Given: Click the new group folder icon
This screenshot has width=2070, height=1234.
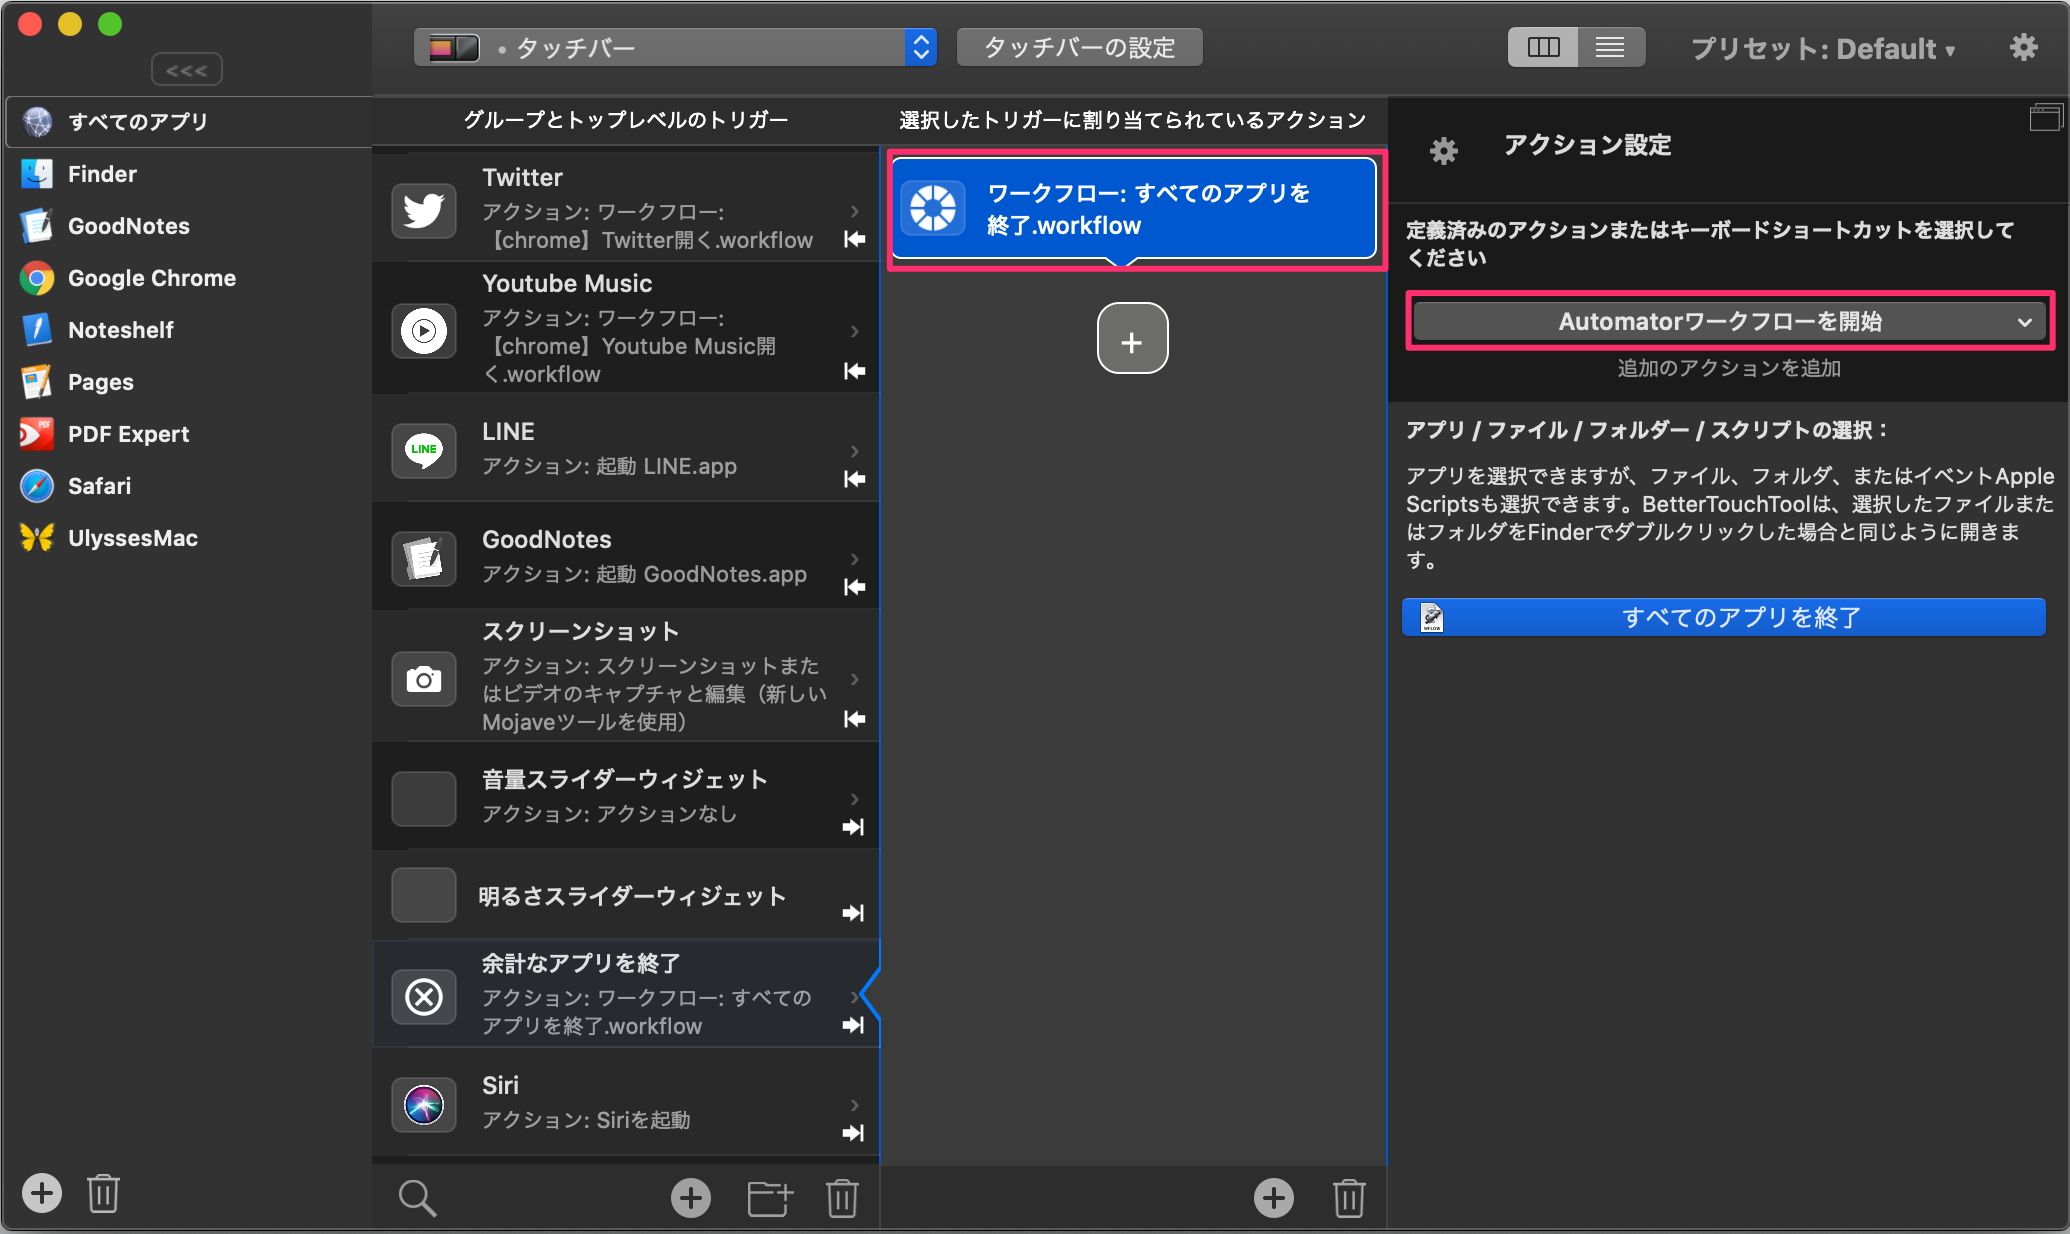Looking at the screenshot, I should pyautogui.click(x=769, y=1197).
